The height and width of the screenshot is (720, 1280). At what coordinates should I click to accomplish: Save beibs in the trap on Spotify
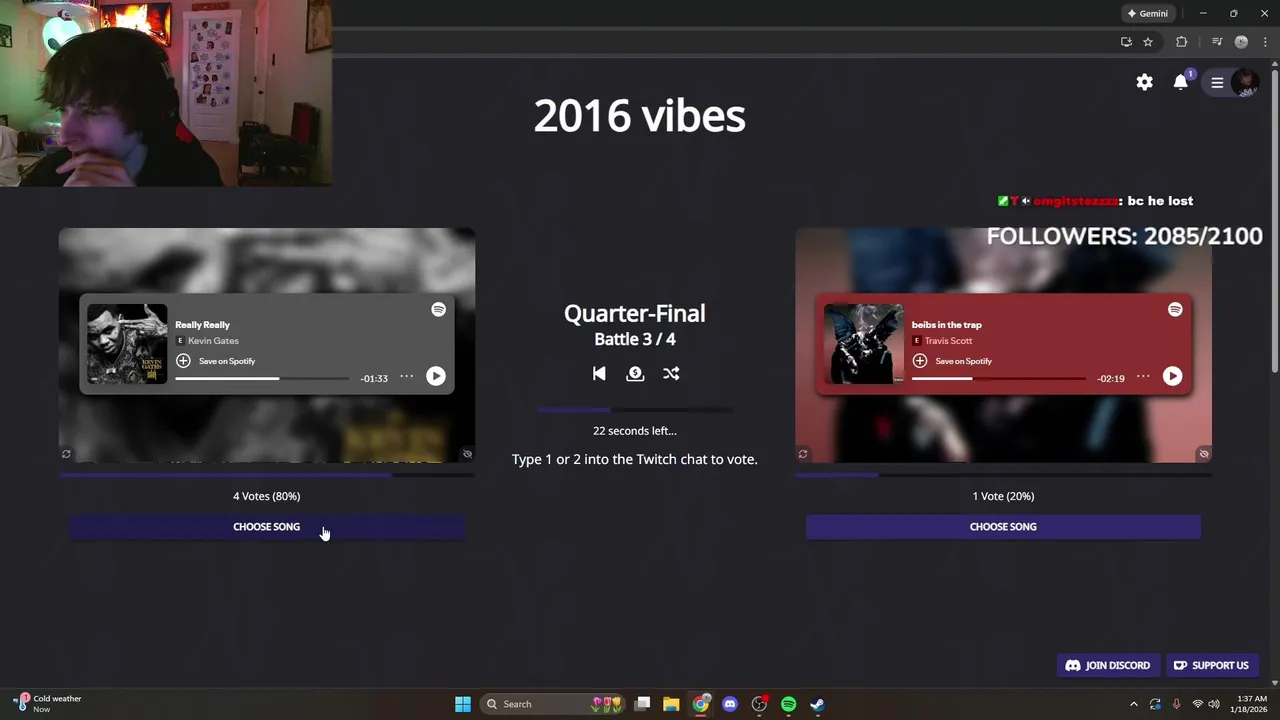(x=952, y=361)
